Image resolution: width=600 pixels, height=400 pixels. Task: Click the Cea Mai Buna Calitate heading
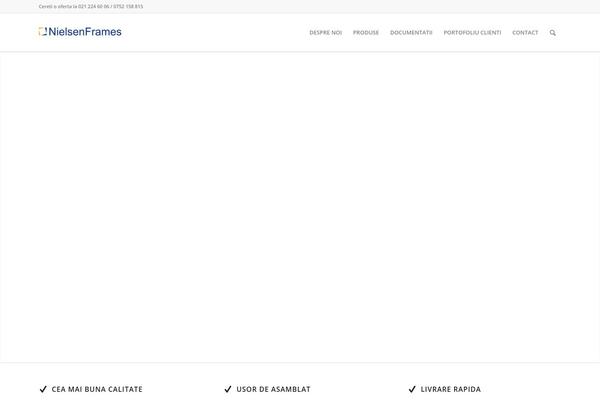[97, 389]
